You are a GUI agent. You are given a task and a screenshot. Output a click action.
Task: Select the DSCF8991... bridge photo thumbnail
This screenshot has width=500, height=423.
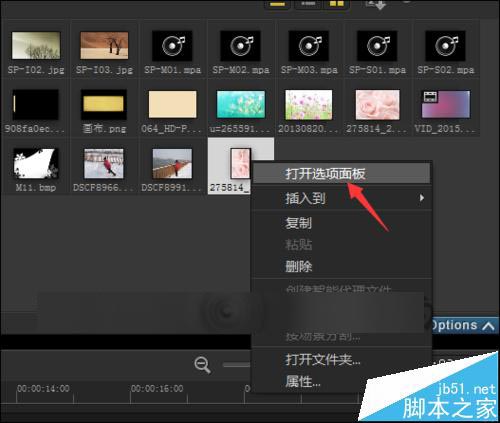[172, 163]
